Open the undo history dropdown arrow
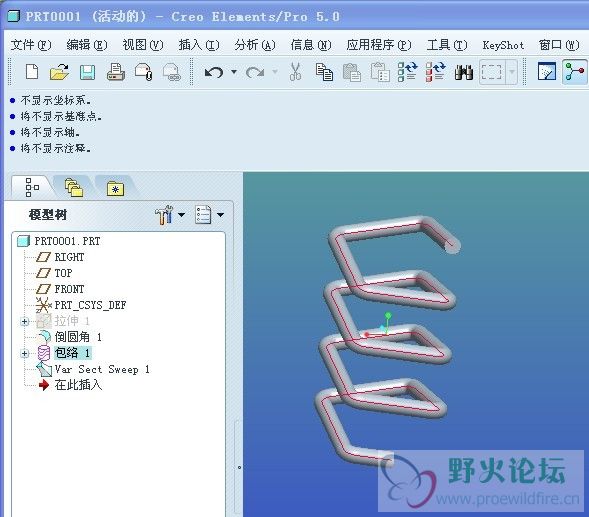This screenshot has height=517, width=589. (234, 71)
